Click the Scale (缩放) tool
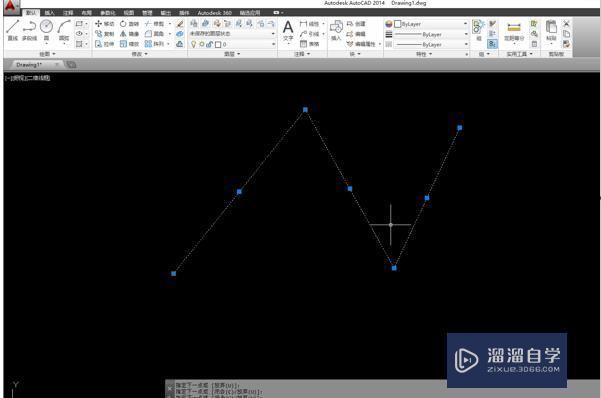Viewport: 601px width, 398px height. [x=129, y=44]
